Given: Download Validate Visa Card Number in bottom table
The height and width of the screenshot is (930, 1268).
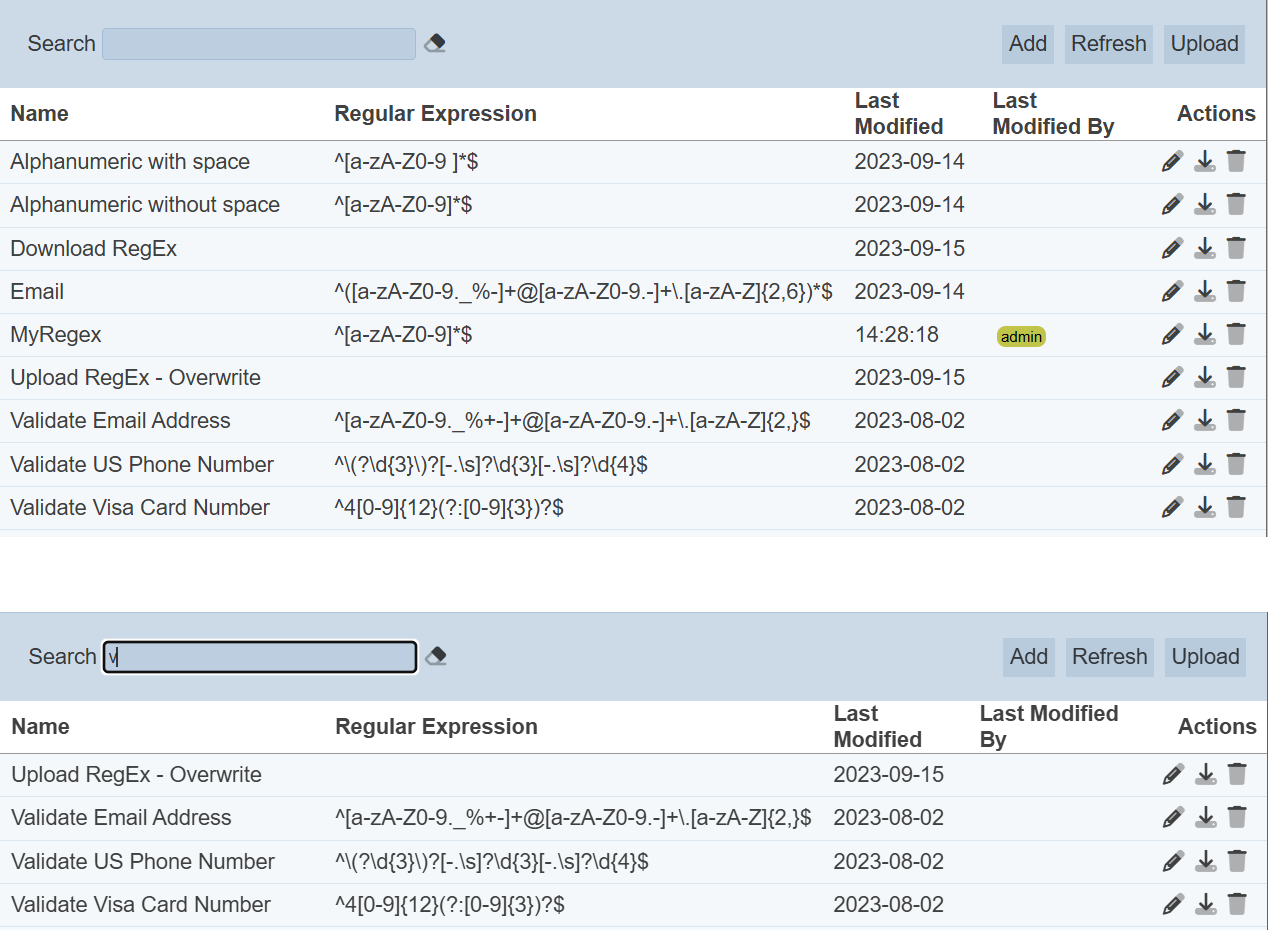Looking at the screenshot, I should [x=1206, y=905].
